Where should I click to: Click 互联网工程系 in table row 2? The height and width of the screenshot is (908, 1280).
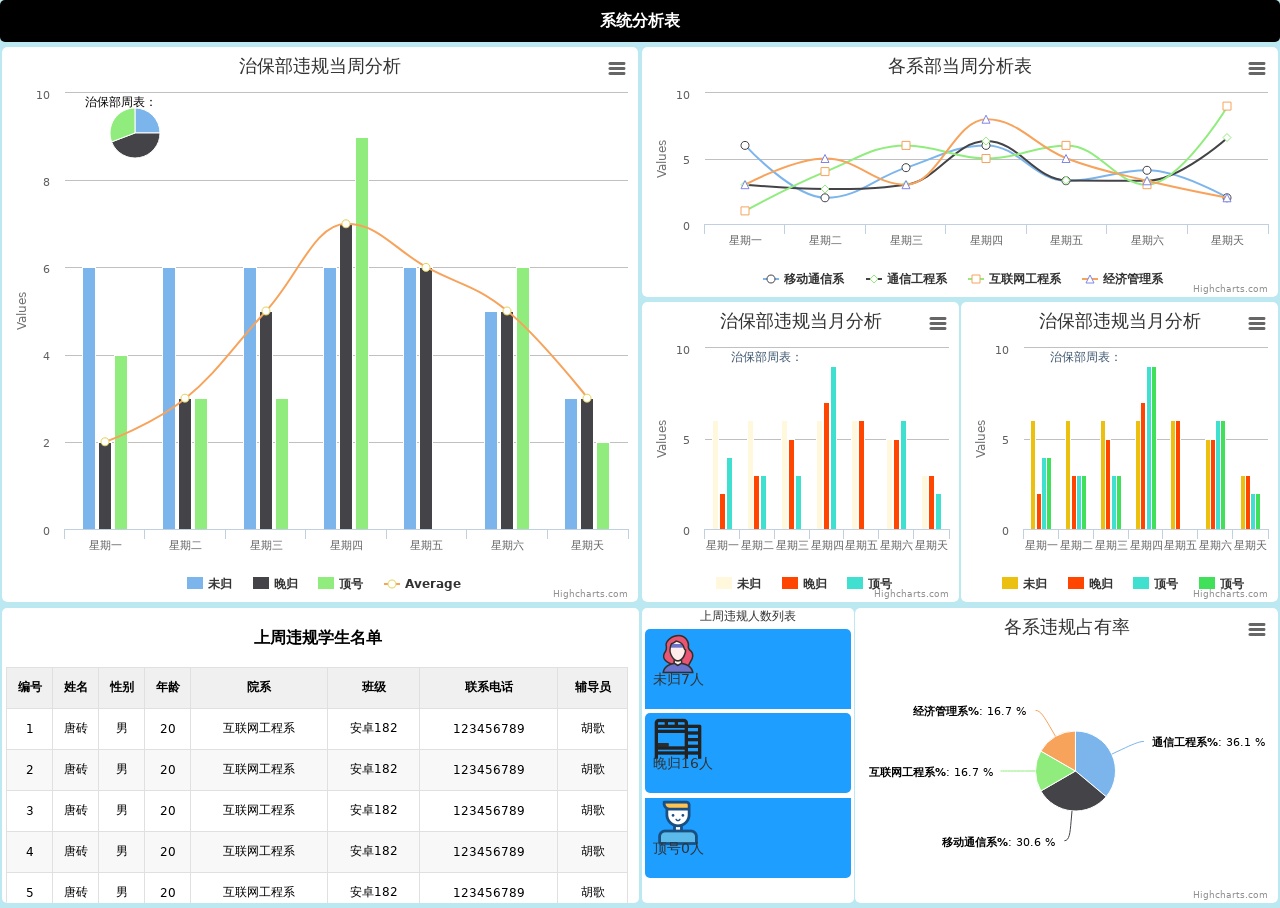(259, 770)
